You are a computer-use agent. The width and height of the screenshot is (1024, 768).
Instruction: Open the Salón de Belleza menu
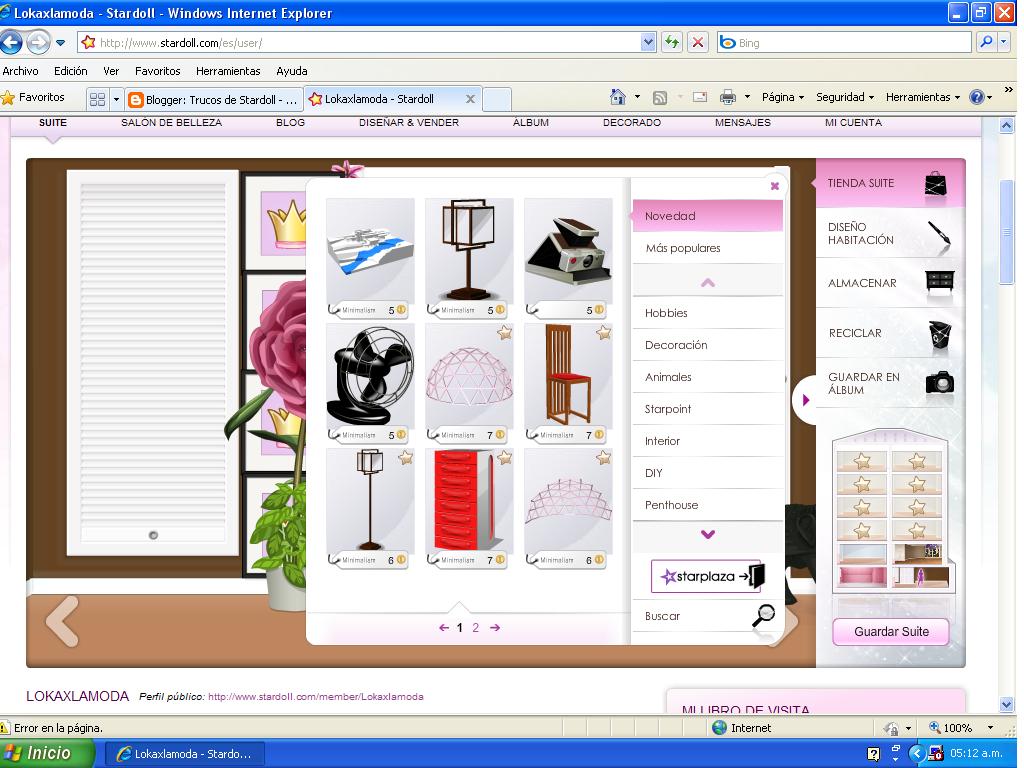[x=172, y=122]
